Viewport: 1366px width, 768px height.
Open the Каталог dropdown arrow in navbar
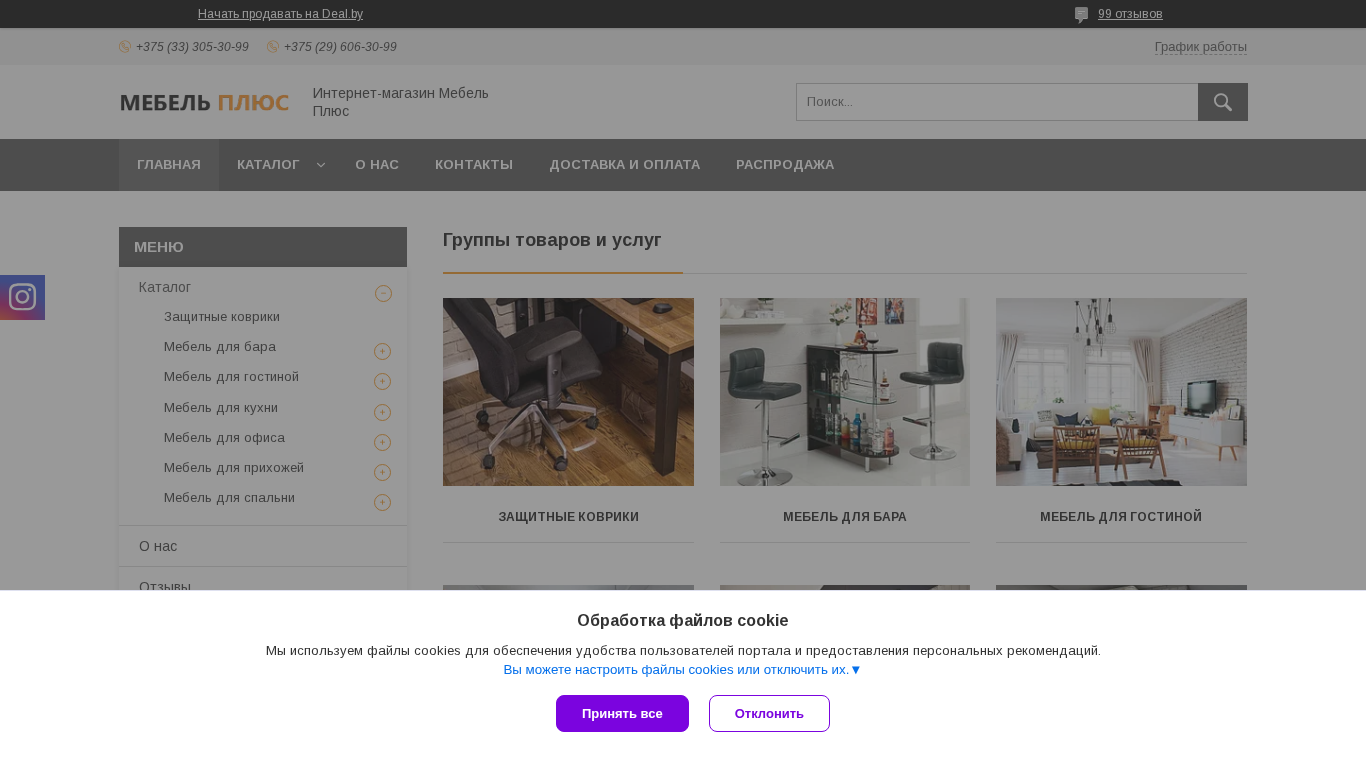[321, 165]
